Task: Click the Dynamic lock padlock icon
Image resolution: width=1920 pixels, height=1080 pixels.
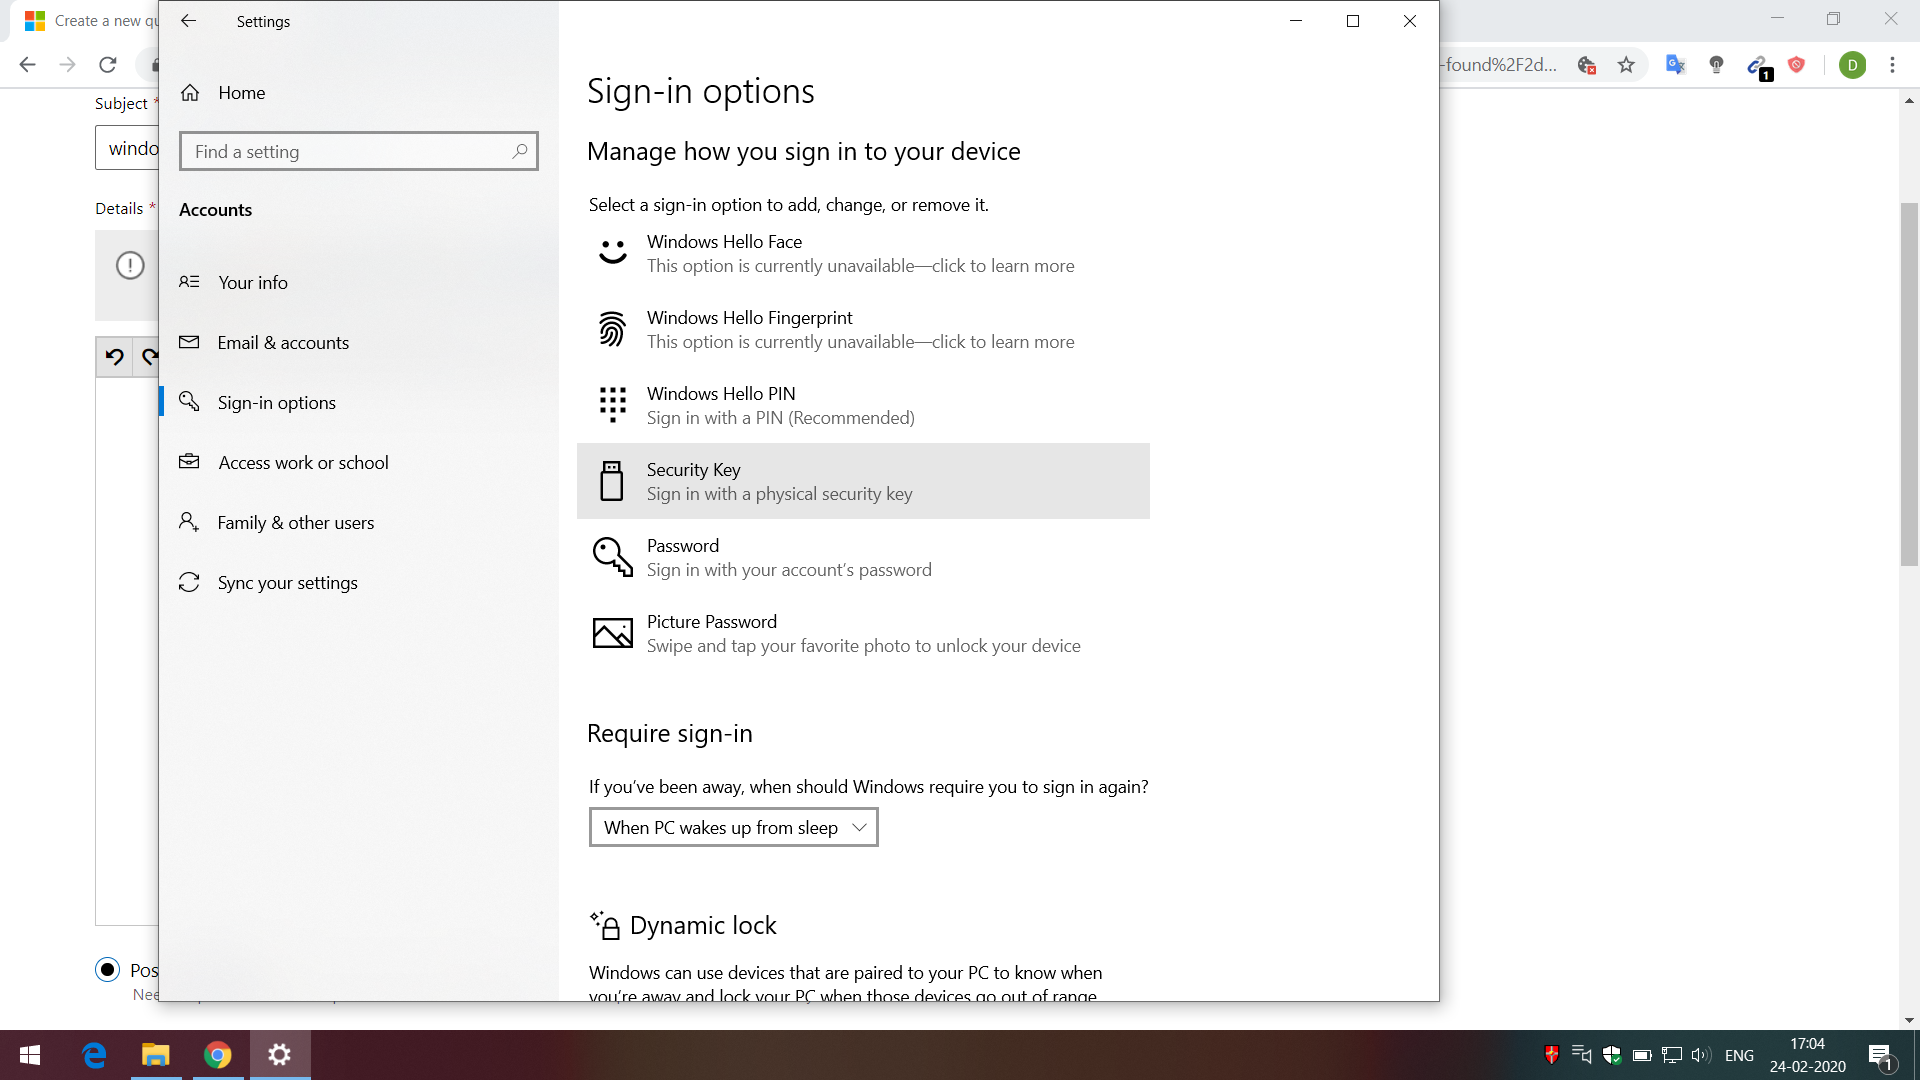Action: [x=605, y=925]
